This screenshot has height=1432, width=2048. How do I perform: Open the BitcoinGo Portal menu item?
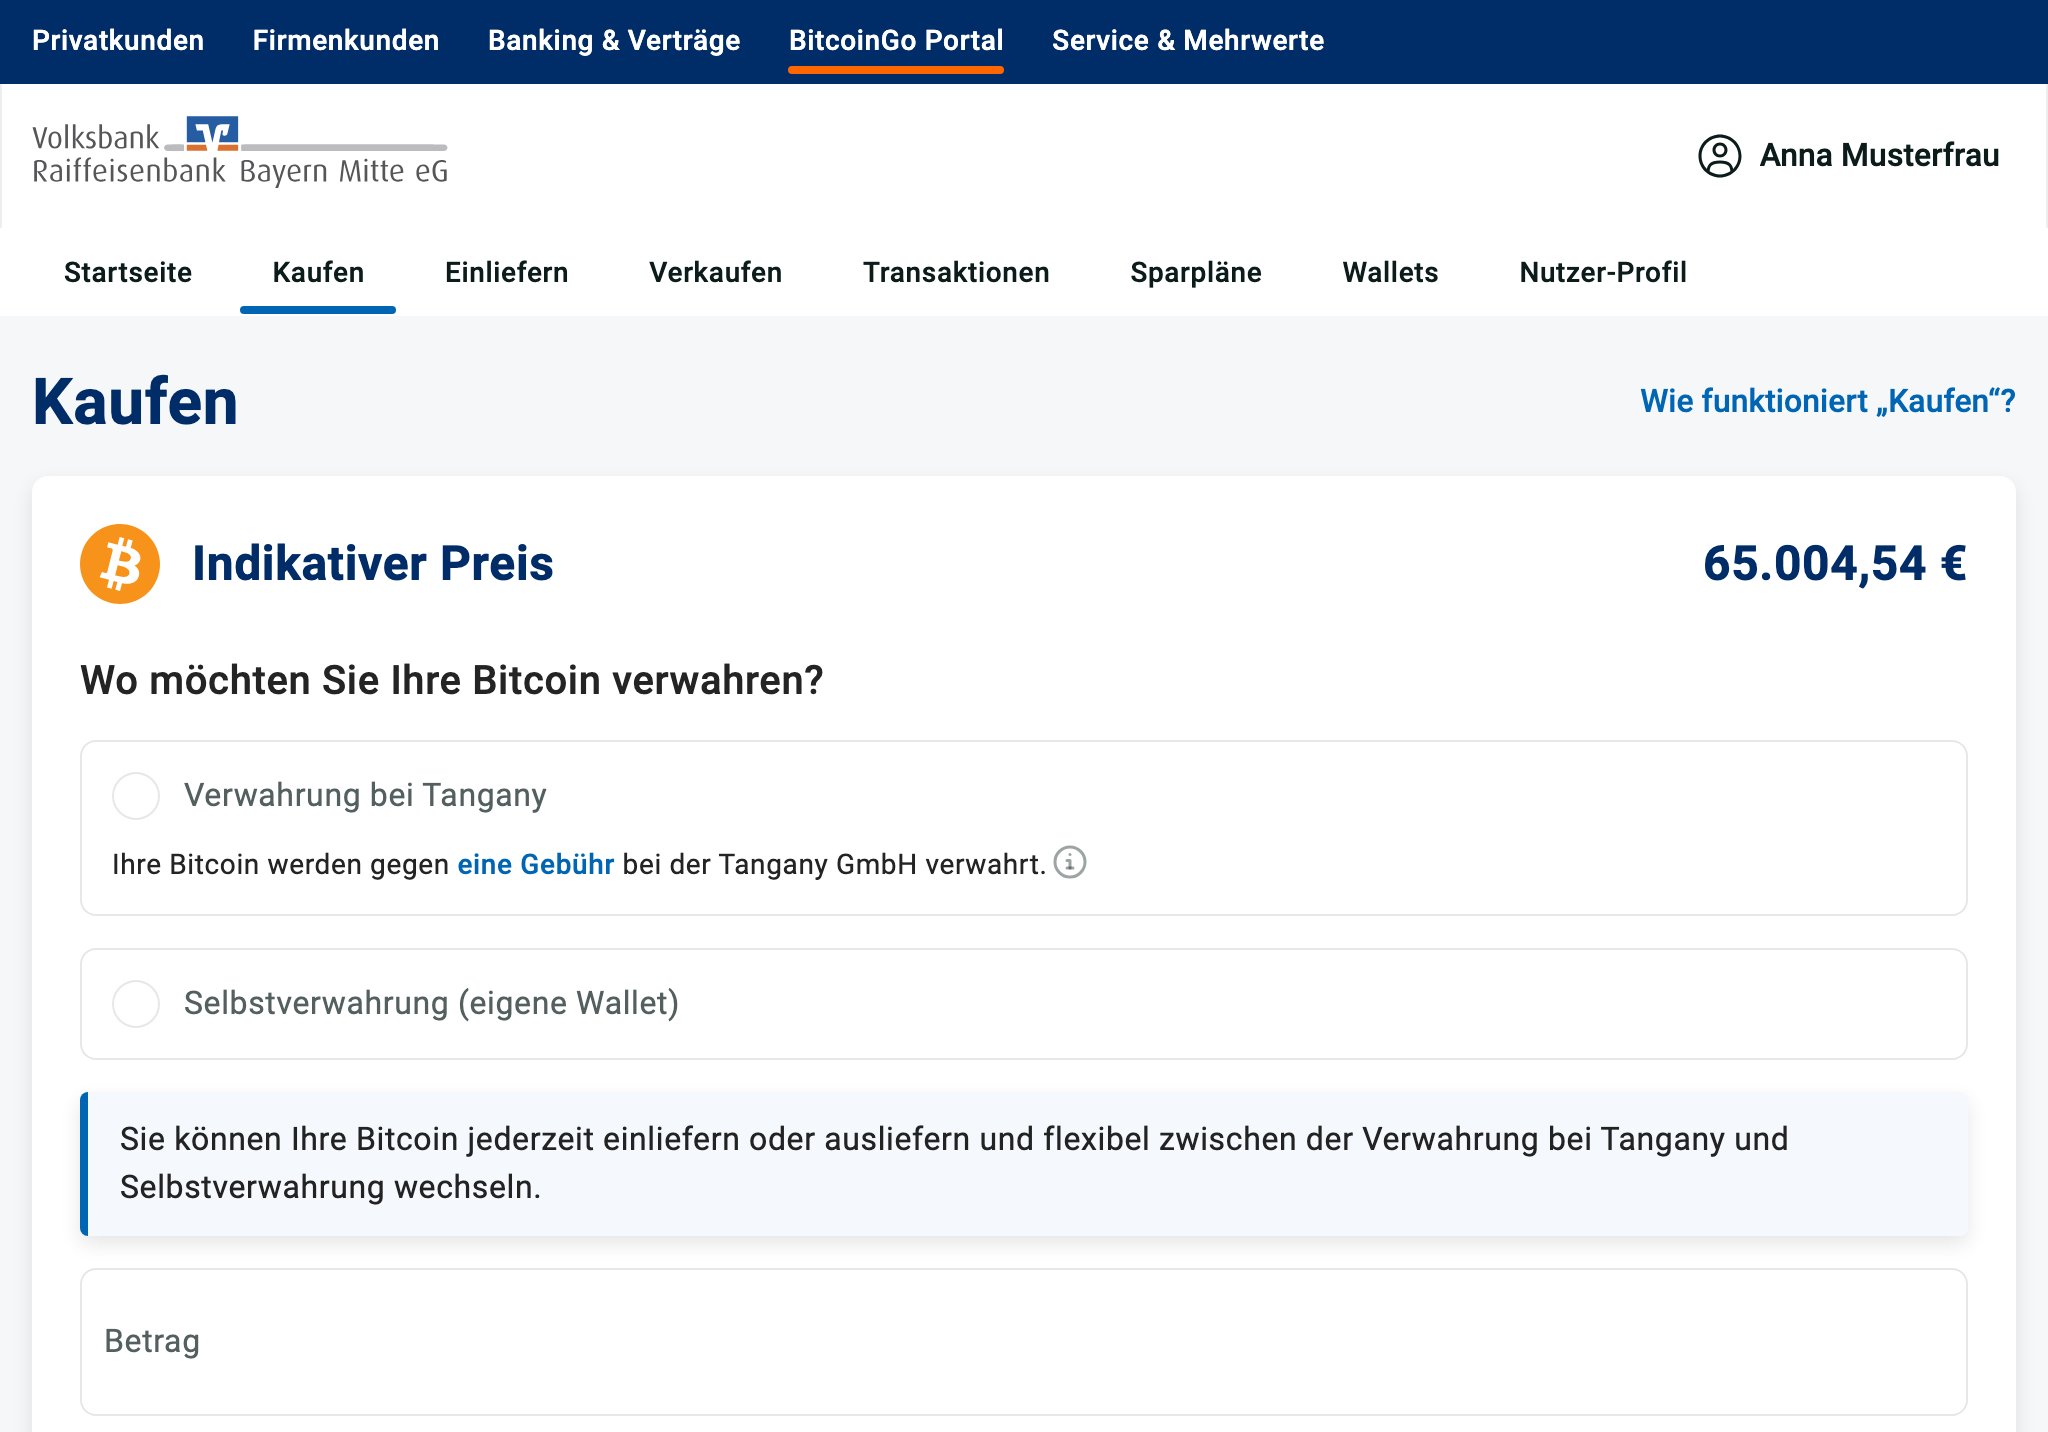pos(896,40)
